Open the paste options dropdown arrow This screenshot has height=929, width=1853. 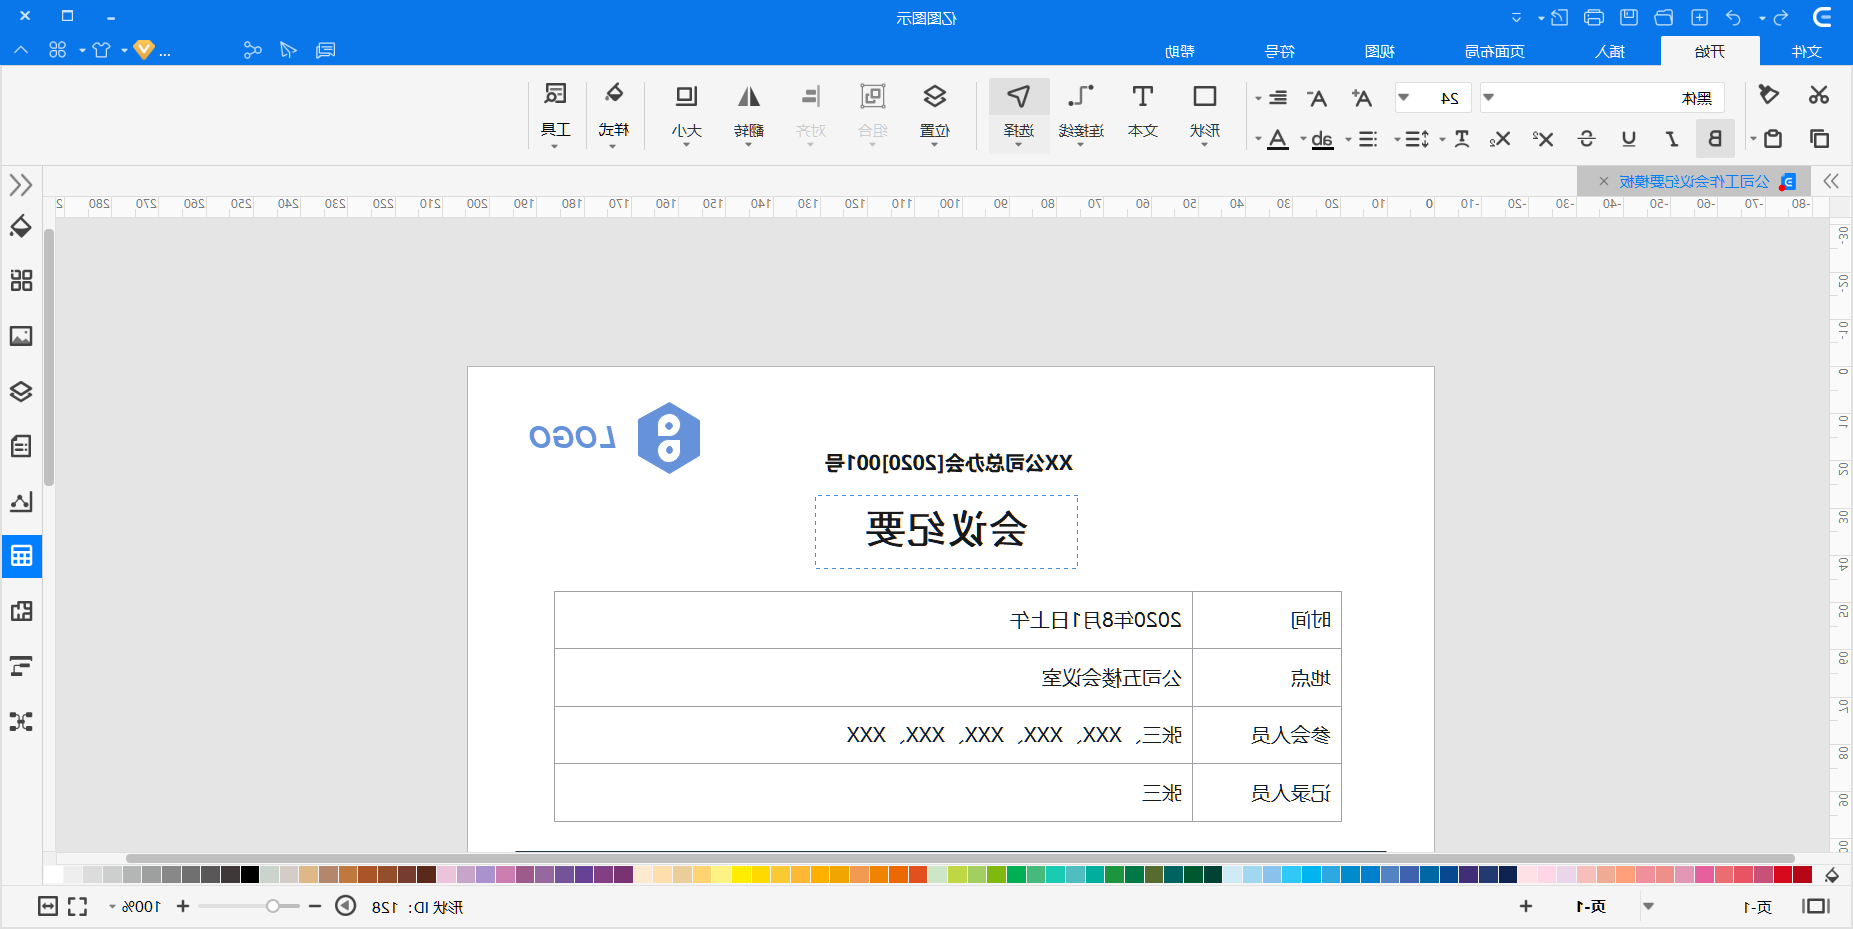pos(1753,139)
